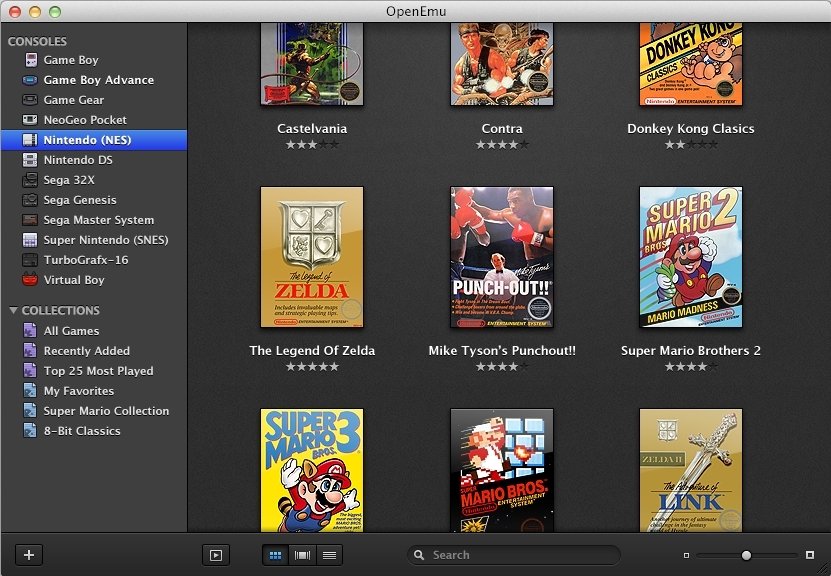Click the "Contra" title text
Image resolution: width=831 pixels, height=576 pixels.
502,129
